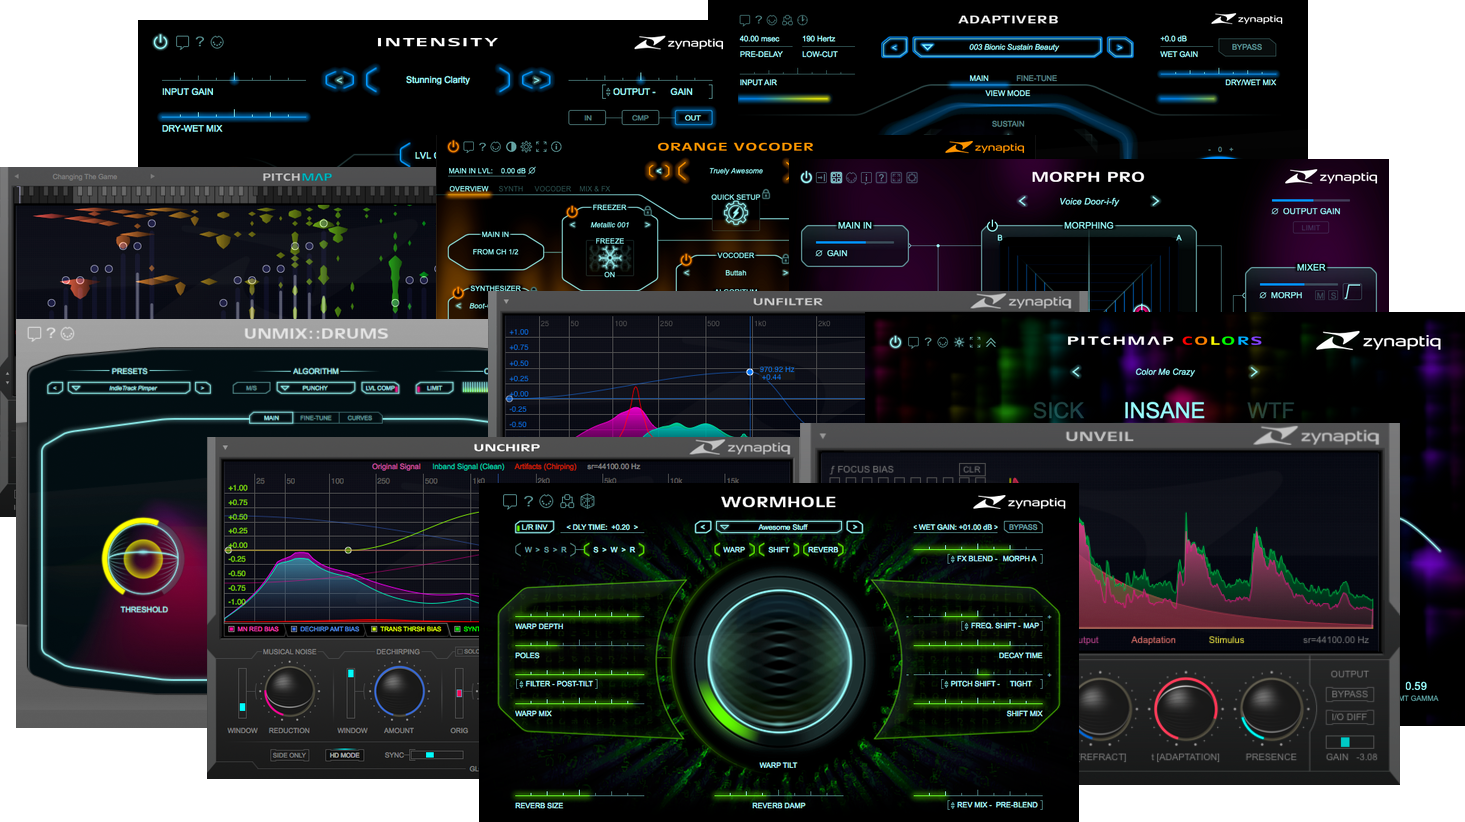Switch to the OVERVIEW tab in Orange Vocoder
This screenshot has width=1465, height=822.
468,189
